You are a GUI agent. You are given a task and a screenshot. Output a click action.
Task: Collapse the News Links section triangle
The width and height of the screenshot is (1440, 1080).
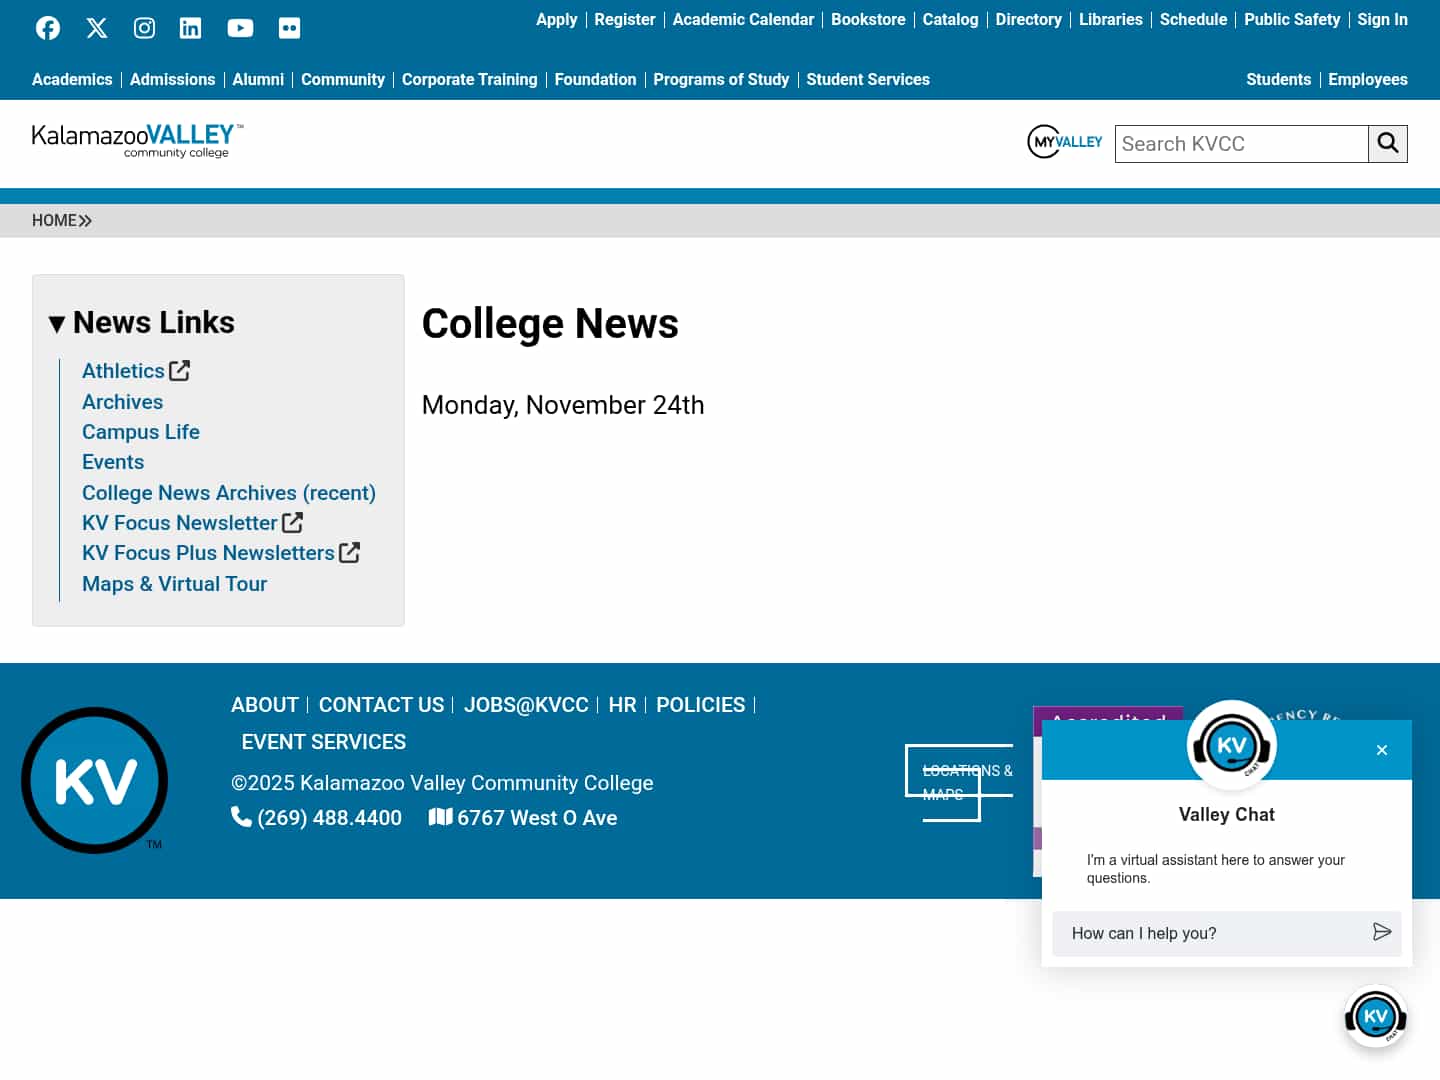coord(58,322)
